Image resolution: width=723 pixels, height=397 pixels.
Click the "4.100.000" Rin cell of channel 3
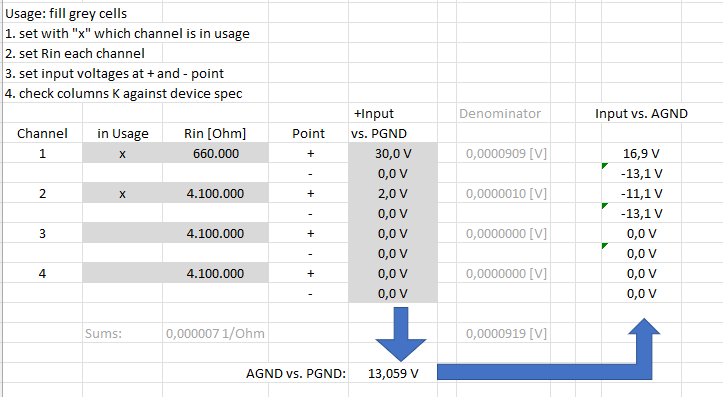(215, 234)
